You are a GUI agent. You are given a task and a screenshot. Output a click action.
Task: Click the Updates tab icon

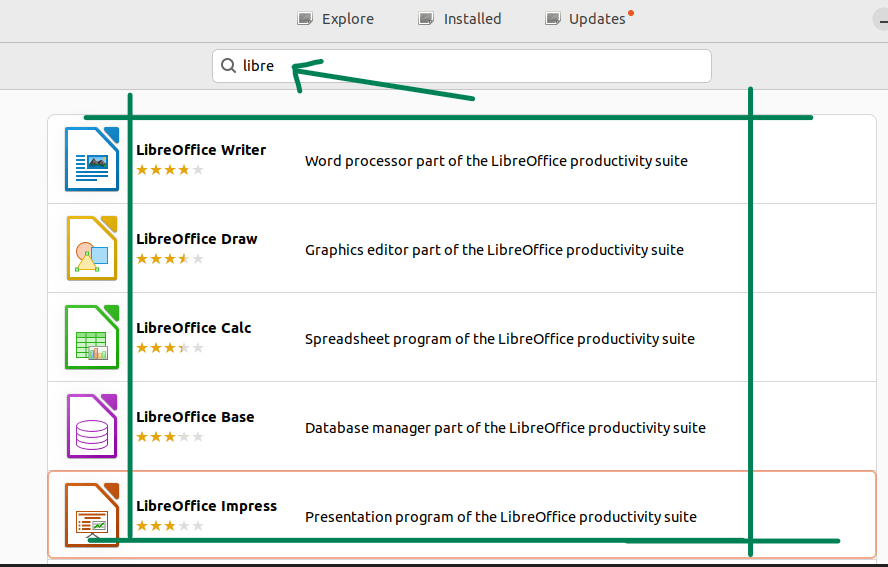pos(552,19)
